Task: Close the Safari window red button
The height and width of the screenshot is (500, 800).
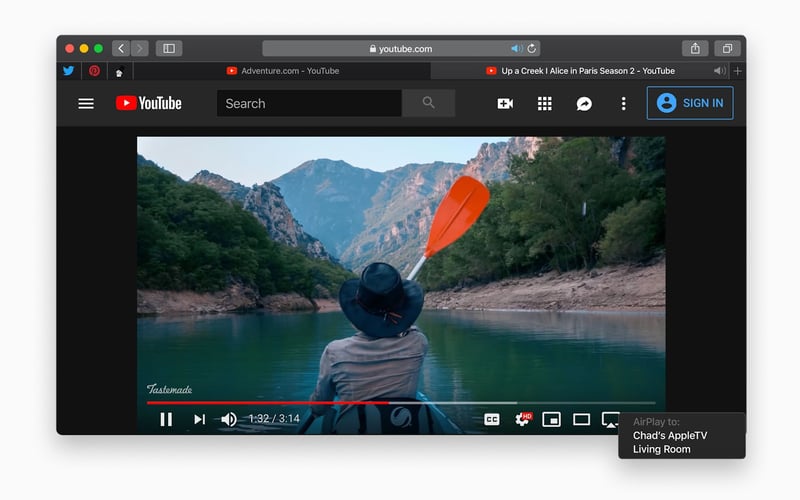Action: 70,48
